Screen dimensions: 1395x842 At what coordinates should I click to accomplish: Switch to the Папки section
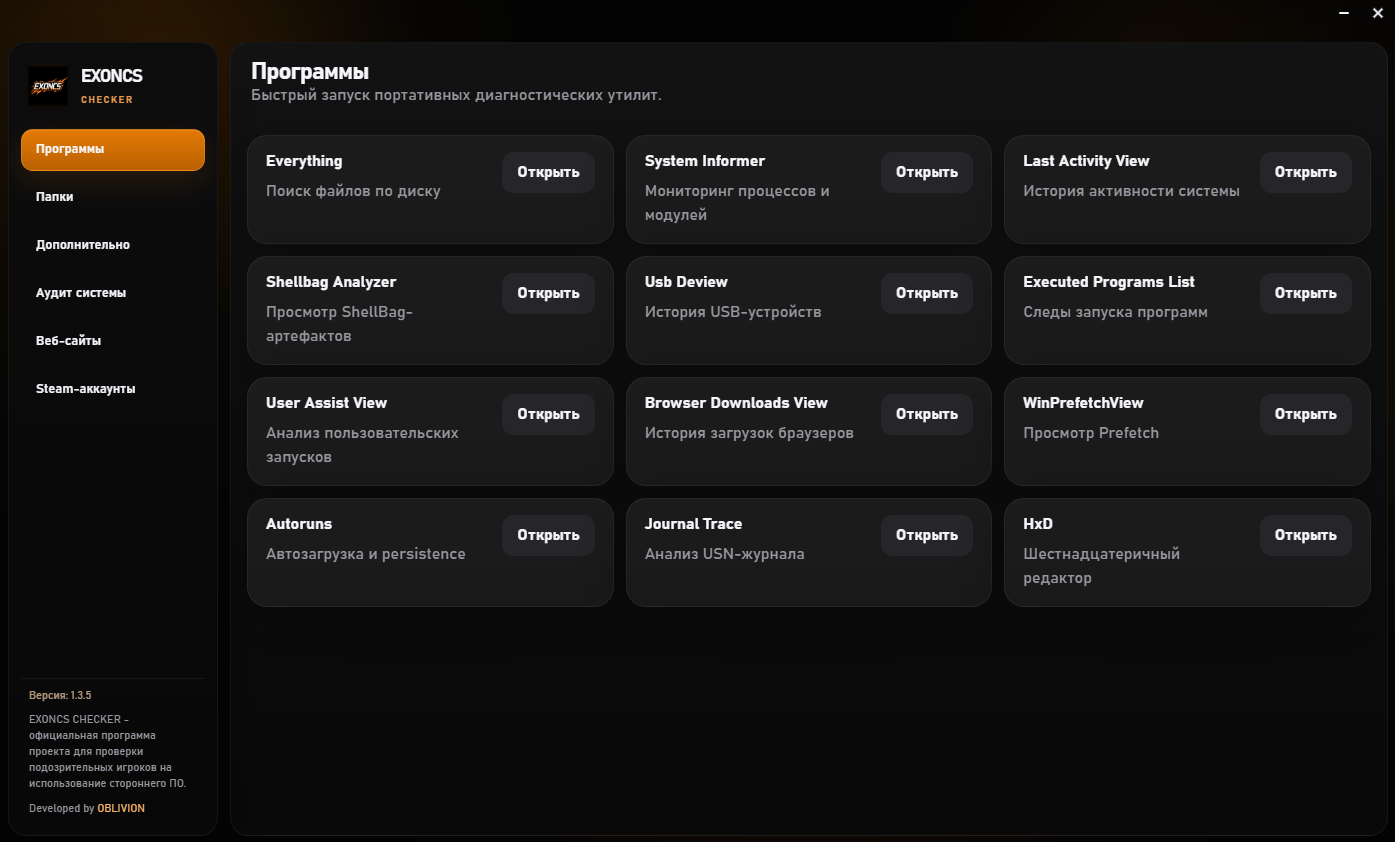113,197
